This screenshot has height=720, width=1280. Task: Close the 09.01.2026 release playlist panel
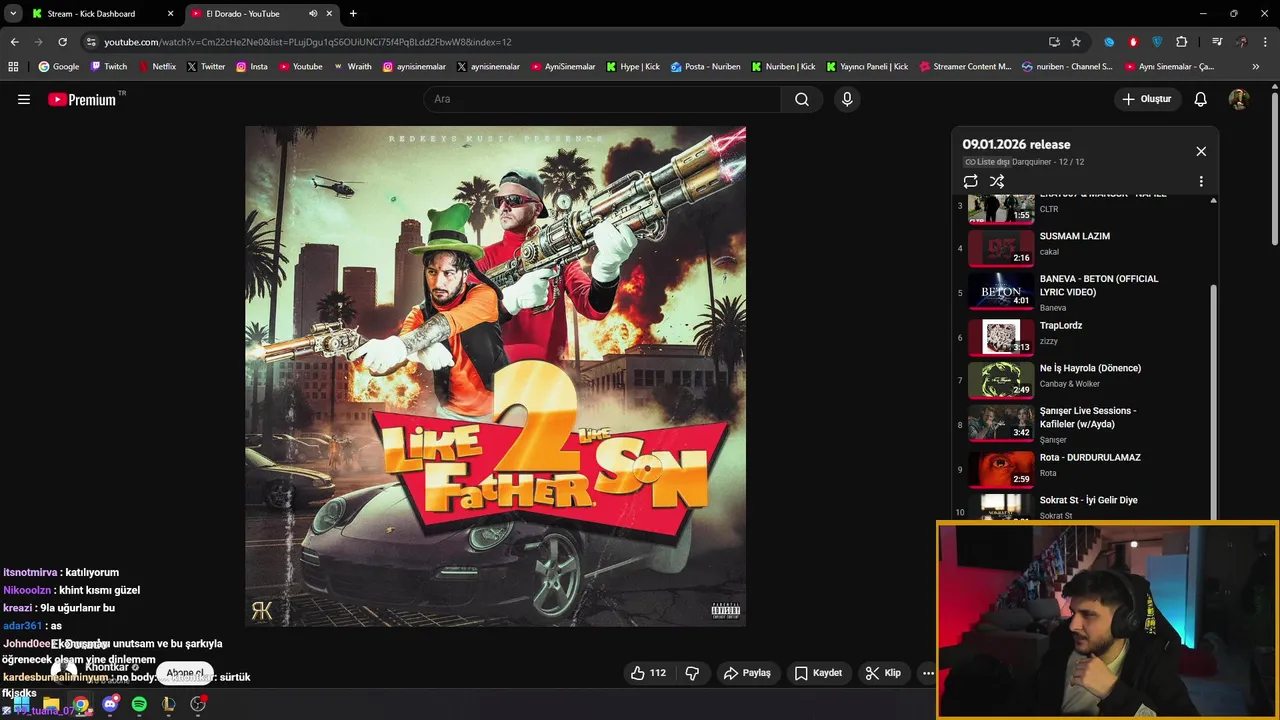[1201, 152]
